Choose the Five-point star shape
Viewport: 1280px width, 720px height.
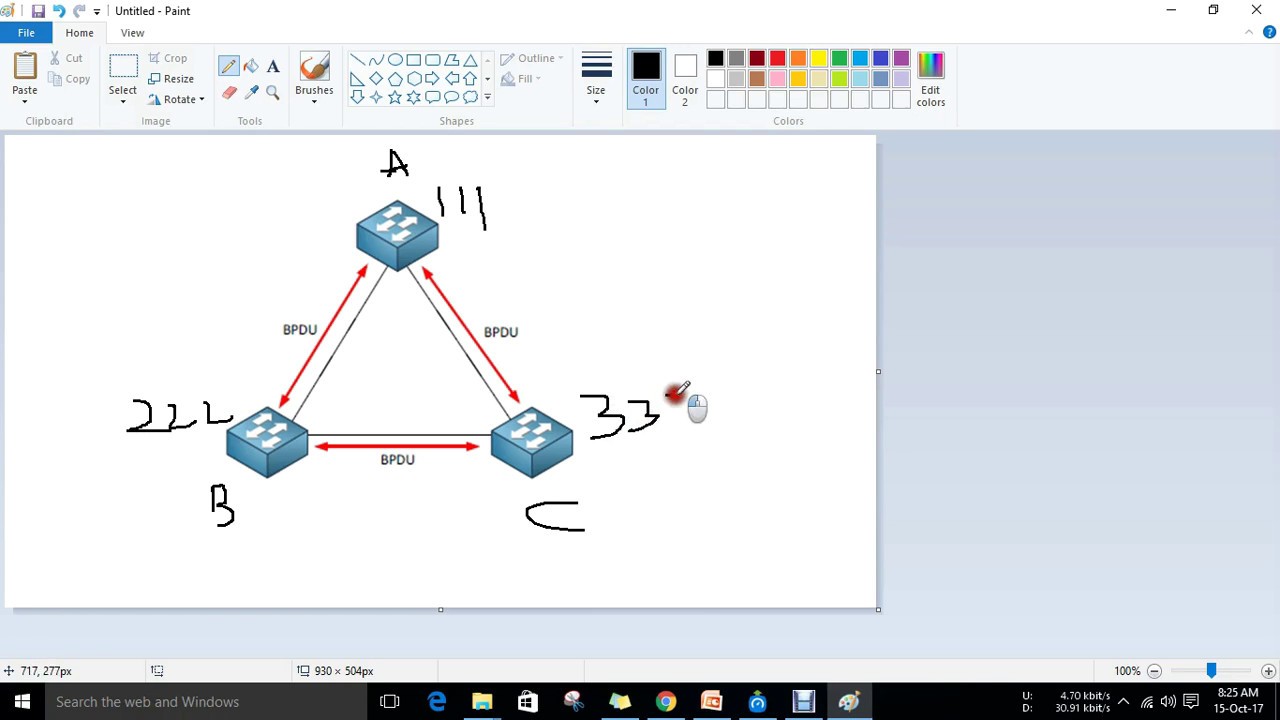pyautogui.click(x=395, y=97)
